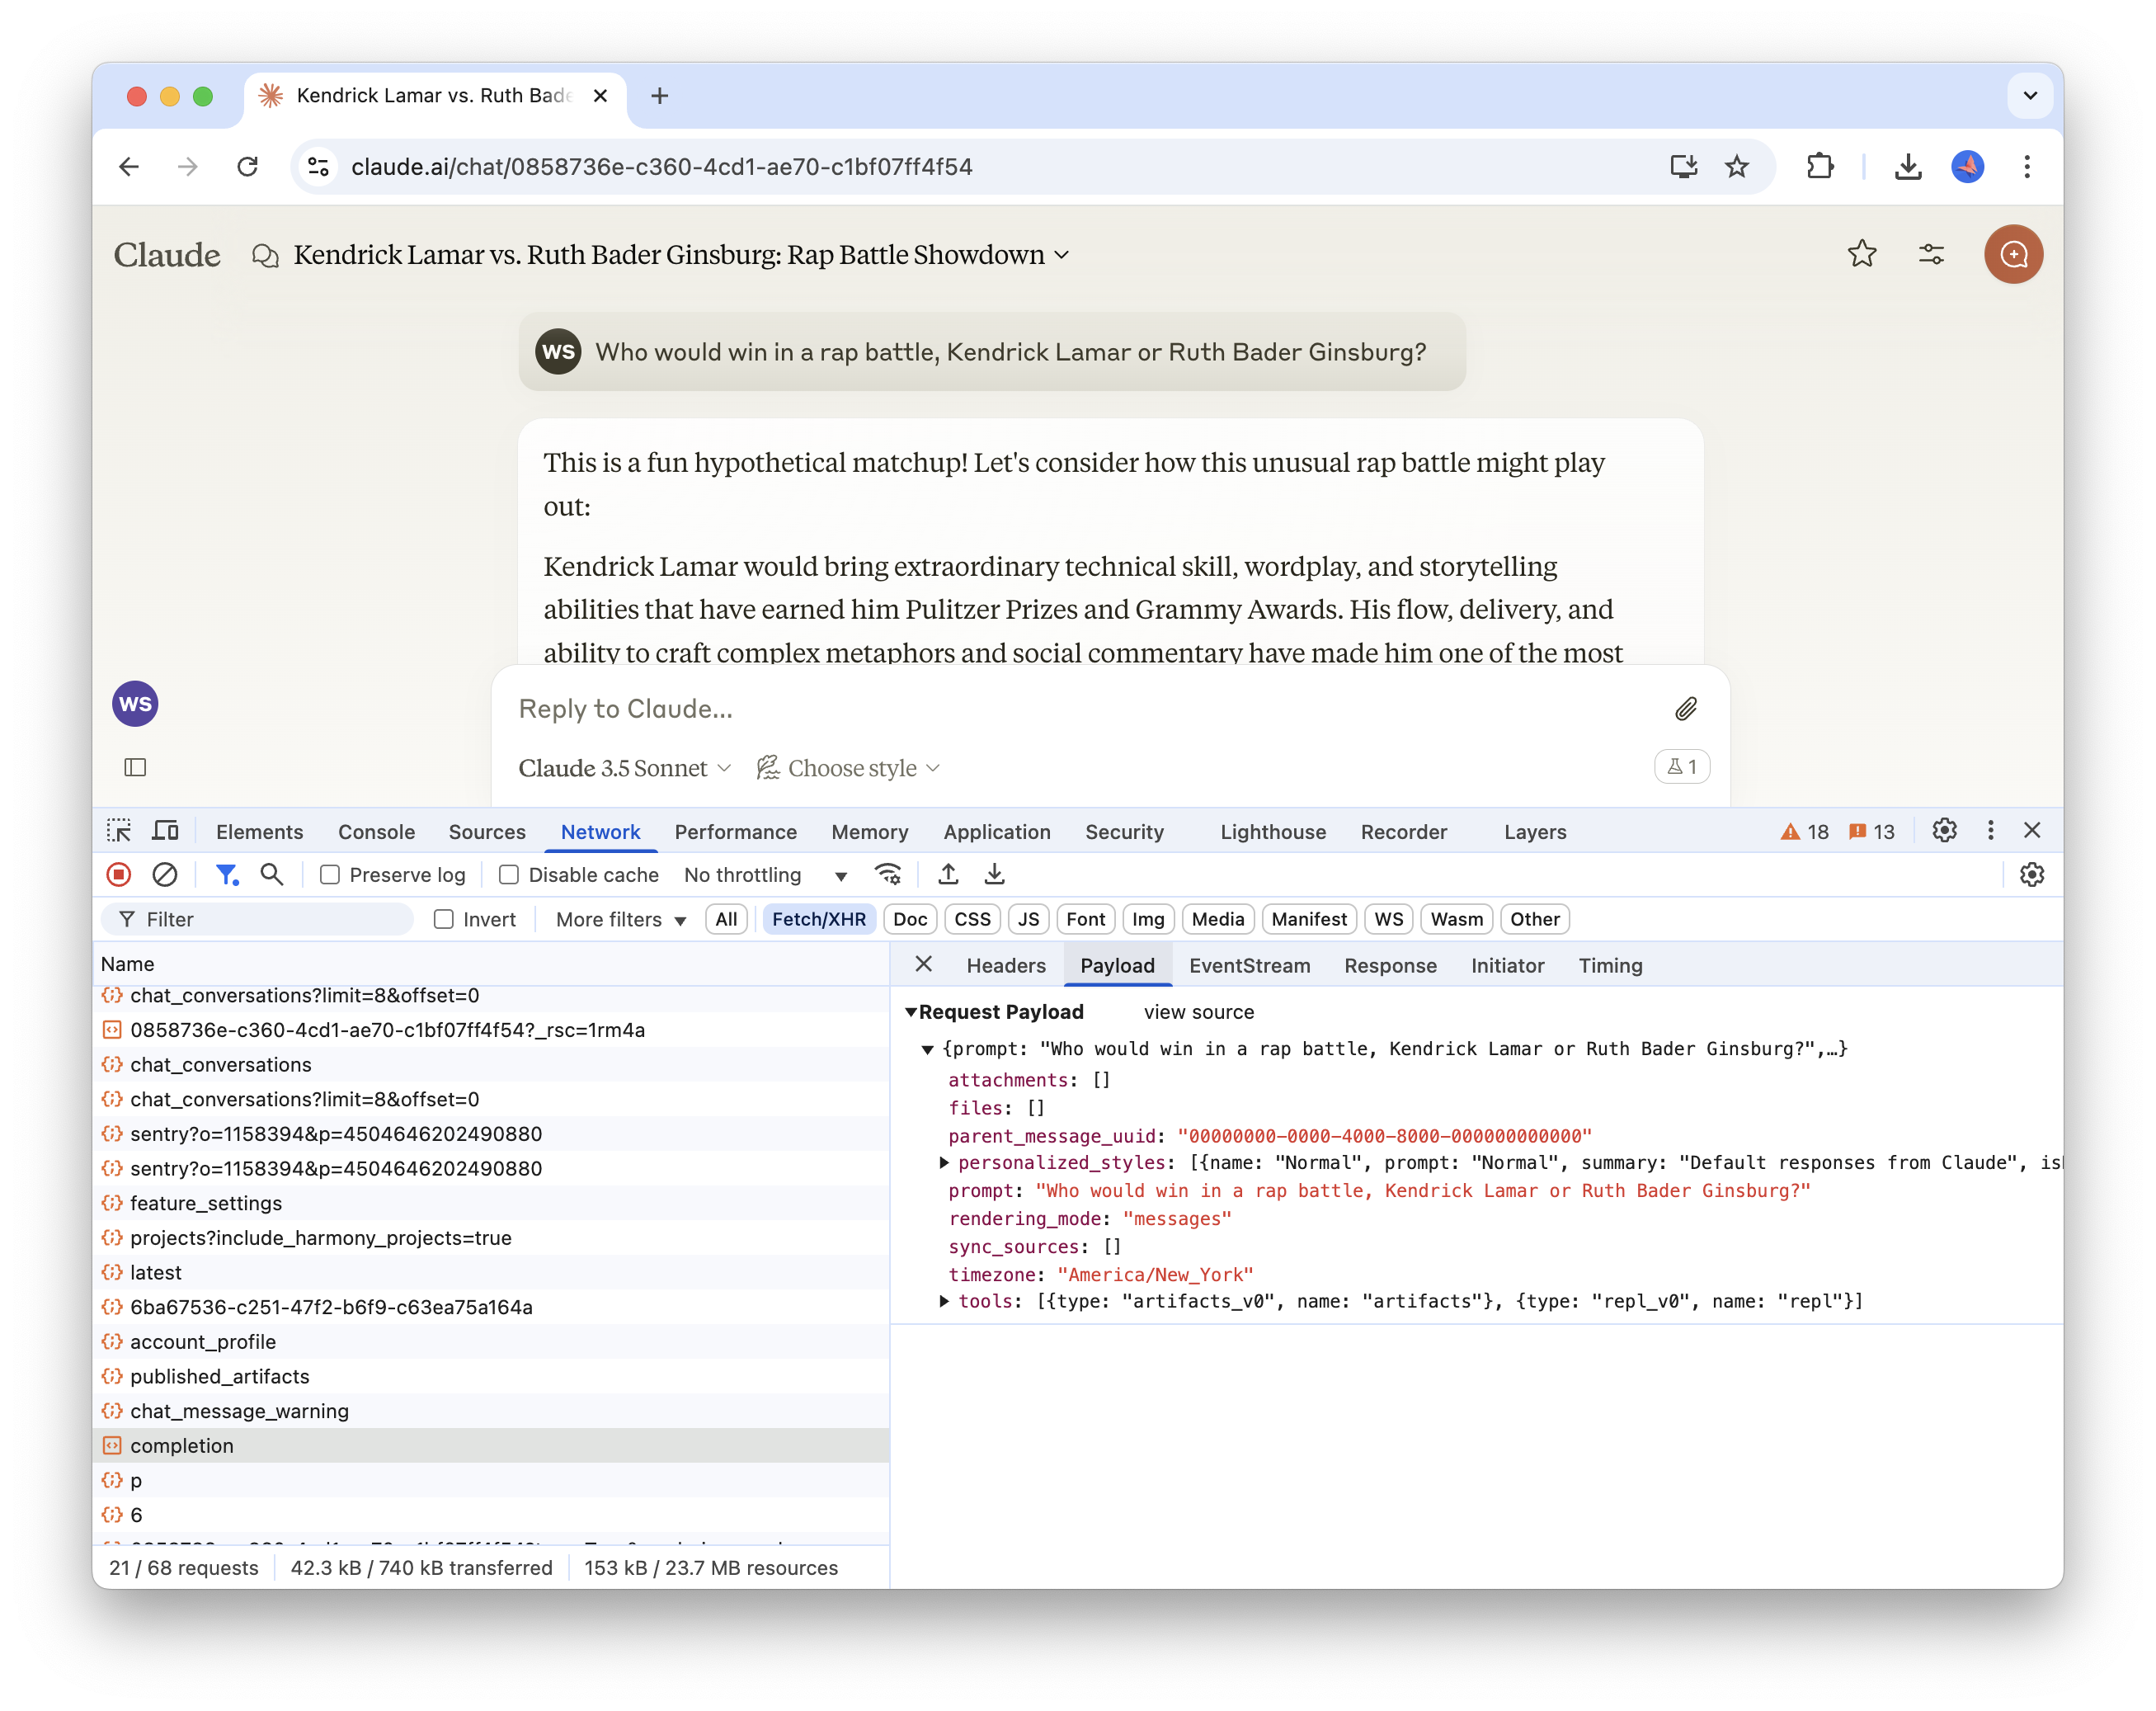This screenshot has width=2156, height=1711.
Task: Star this Claude conversation
Action: 1861,254
